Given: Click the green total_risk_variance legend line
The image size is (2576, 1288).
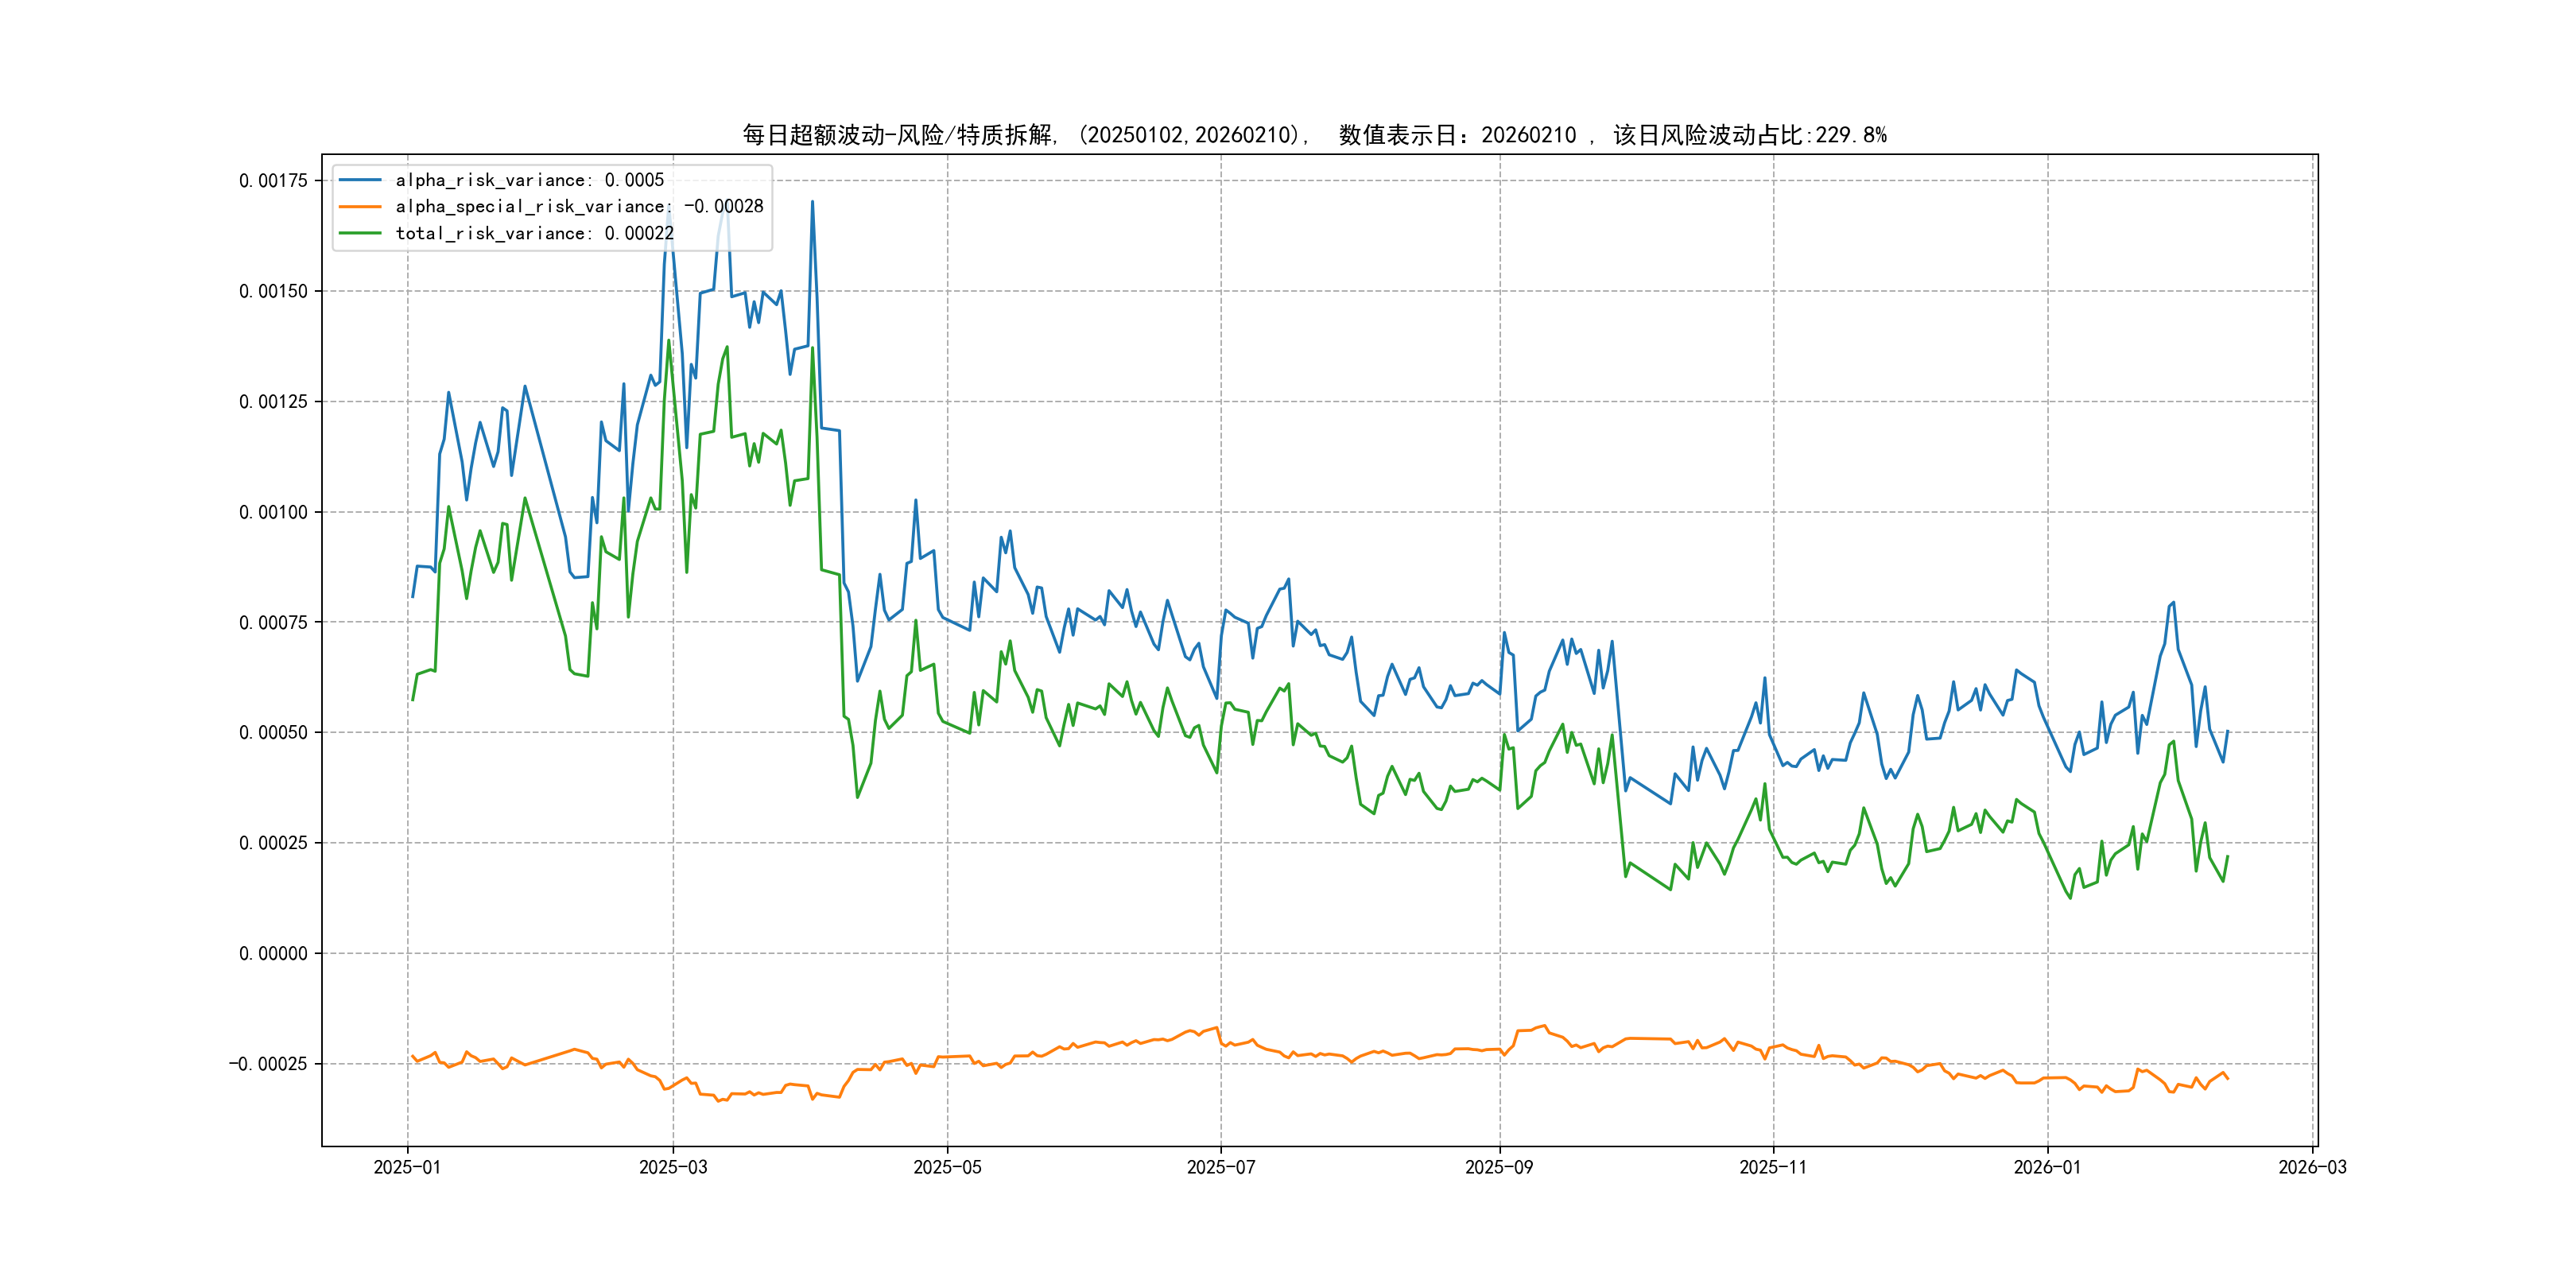Looking at the screenshot, I should 360,233.
